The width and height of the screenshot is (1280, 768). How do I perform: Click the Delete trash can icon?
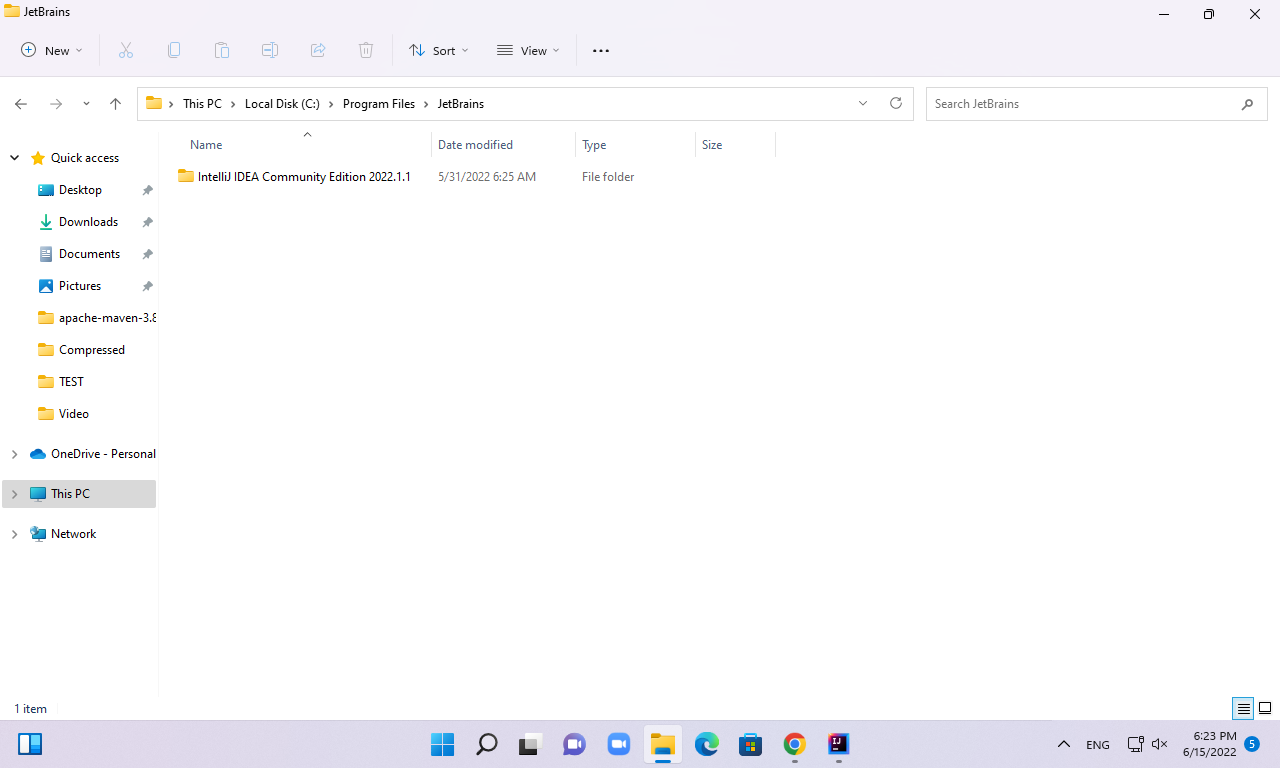pyautogui.click(x=366, y=50)
